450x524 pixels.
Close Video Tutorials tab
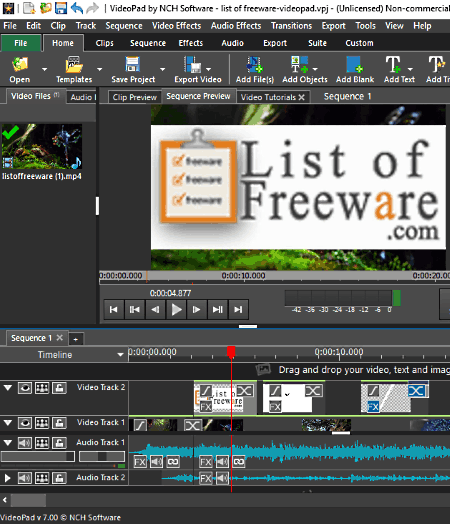tap(302, 97)
